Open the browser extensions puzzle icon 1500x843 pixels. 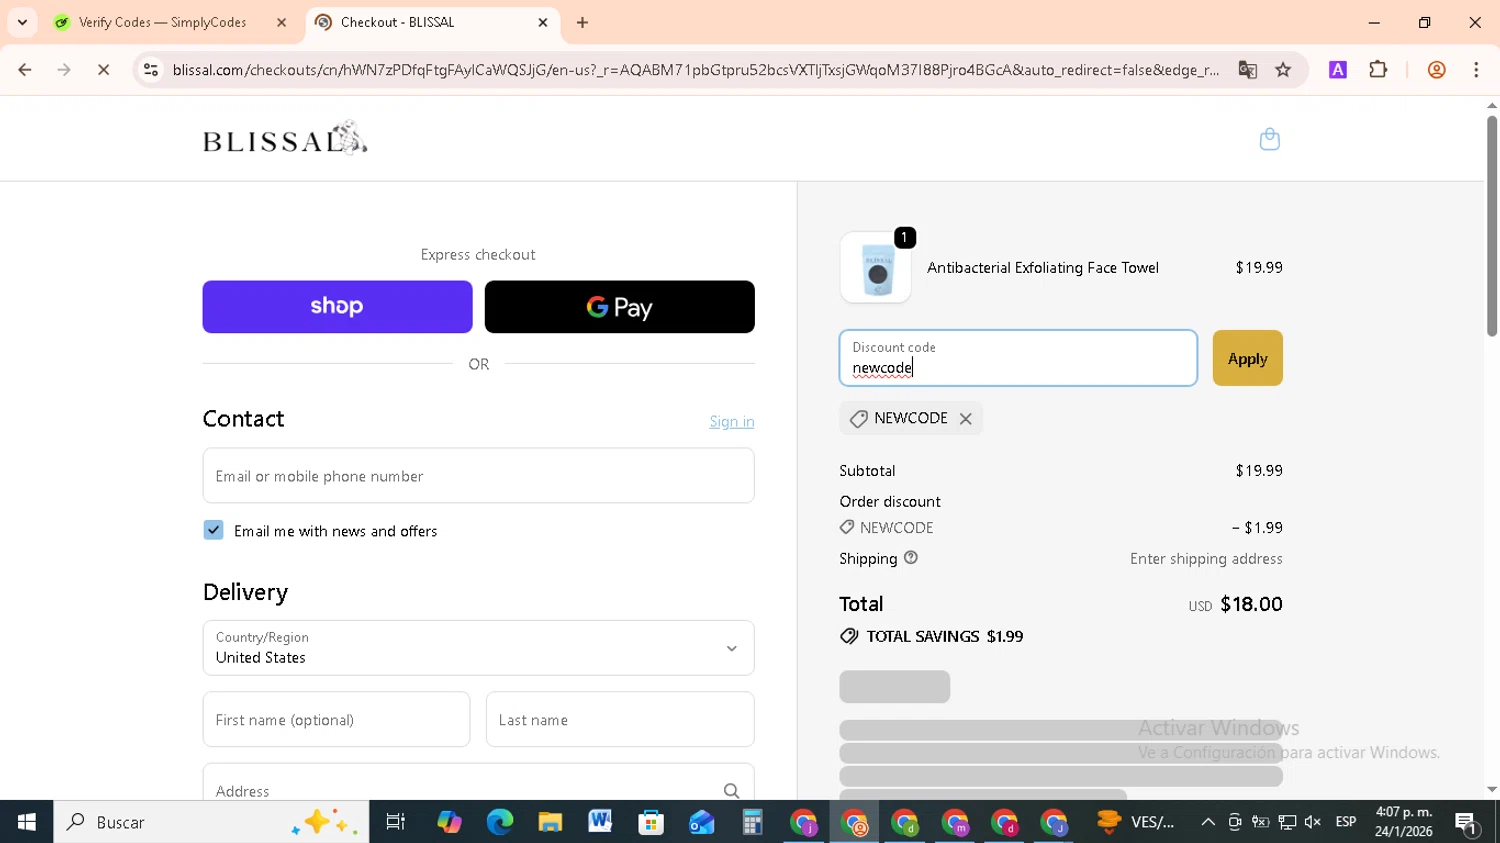click(1378, 70)
